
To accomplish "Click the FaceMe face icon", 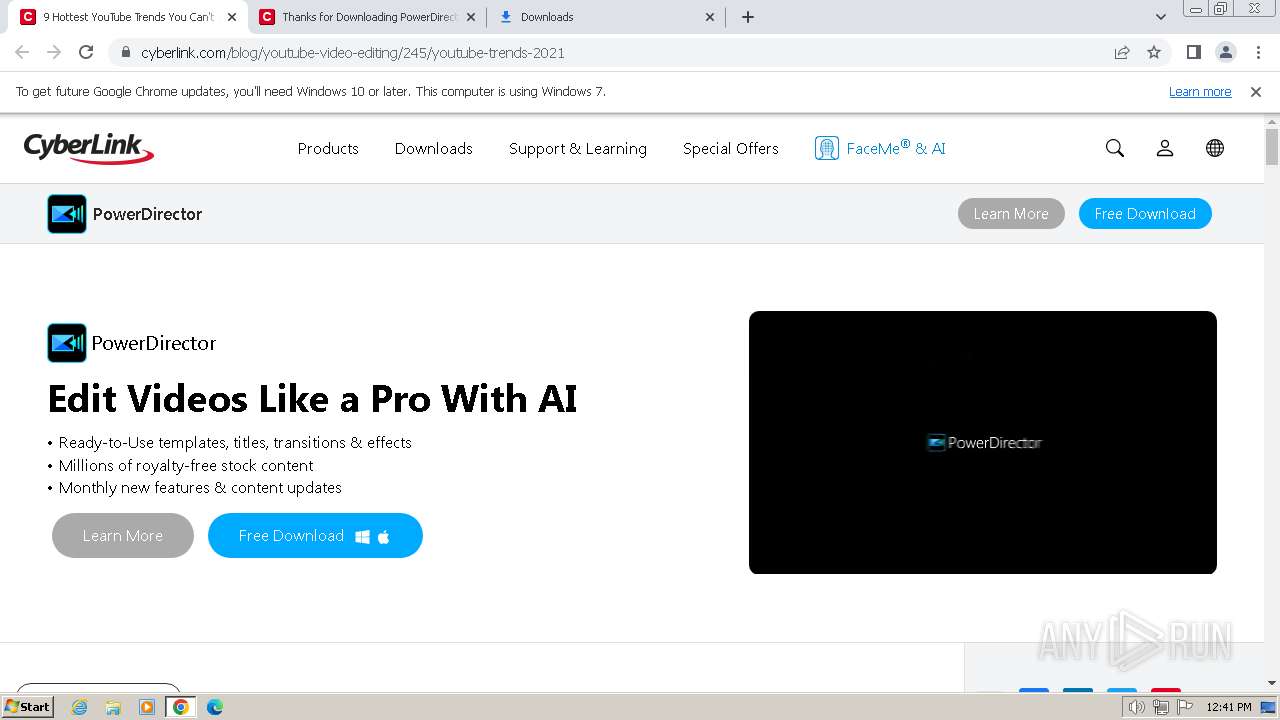I will click(826, 148).
